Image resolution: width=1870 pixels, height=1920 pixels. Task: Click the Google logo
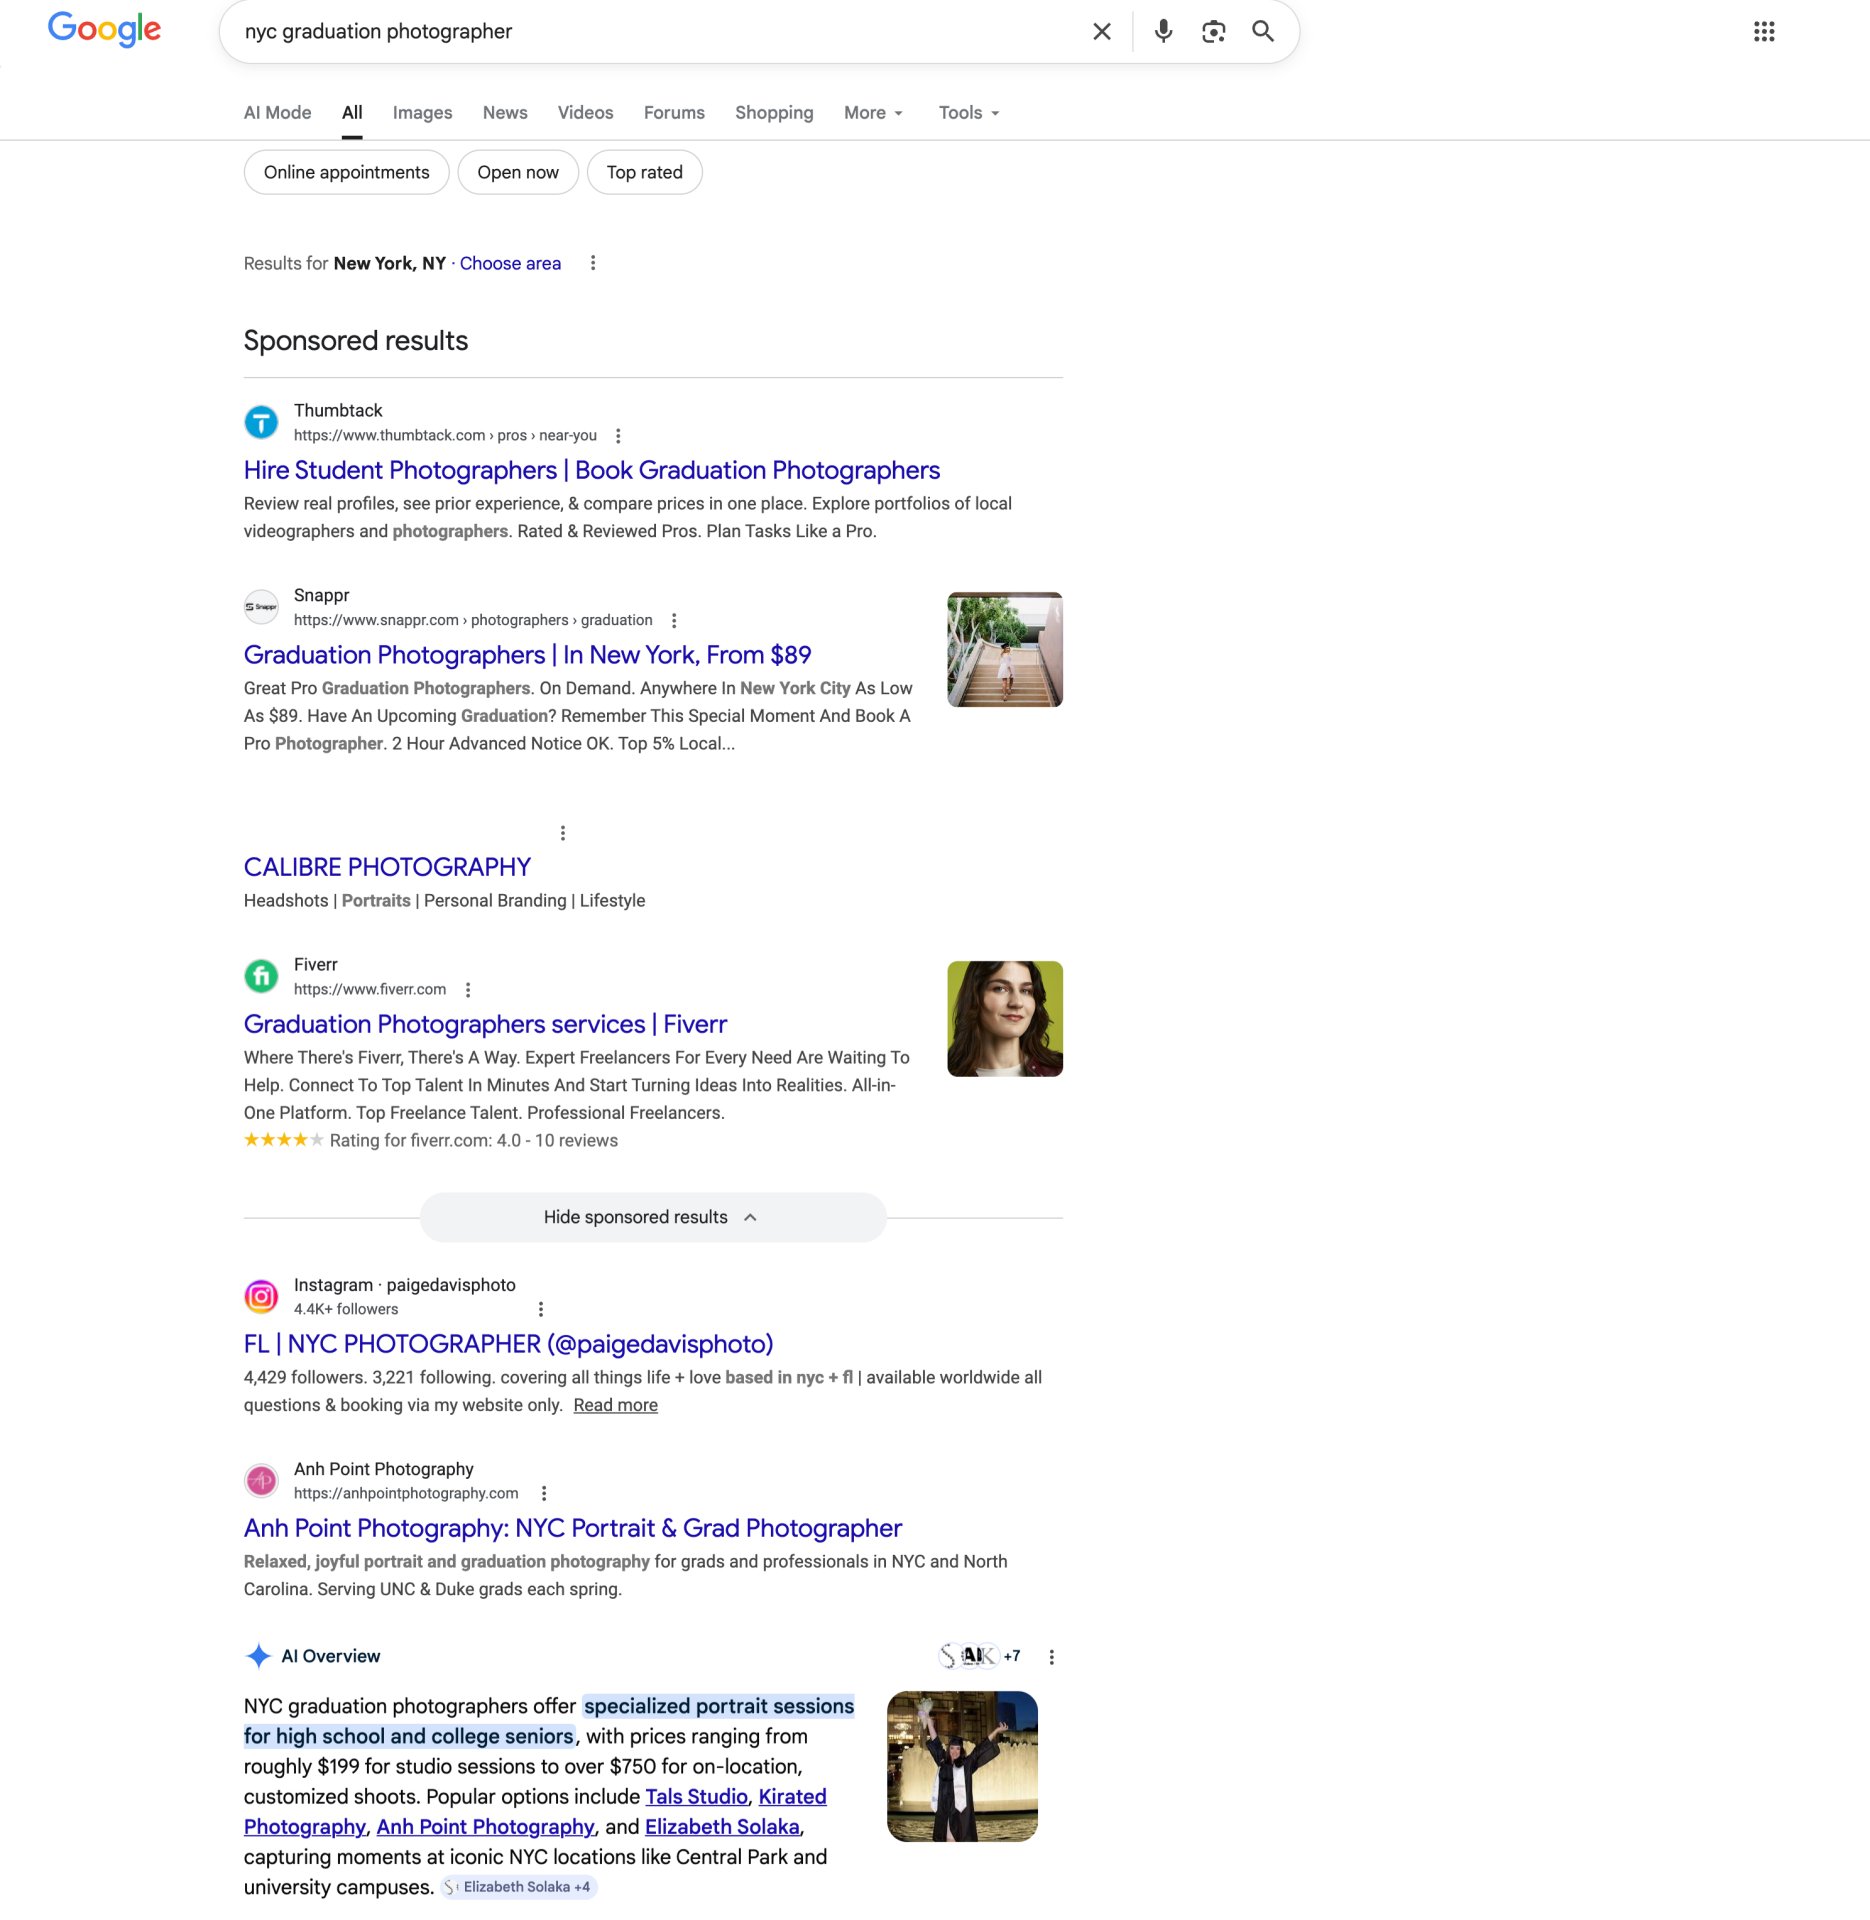point(104,30)
